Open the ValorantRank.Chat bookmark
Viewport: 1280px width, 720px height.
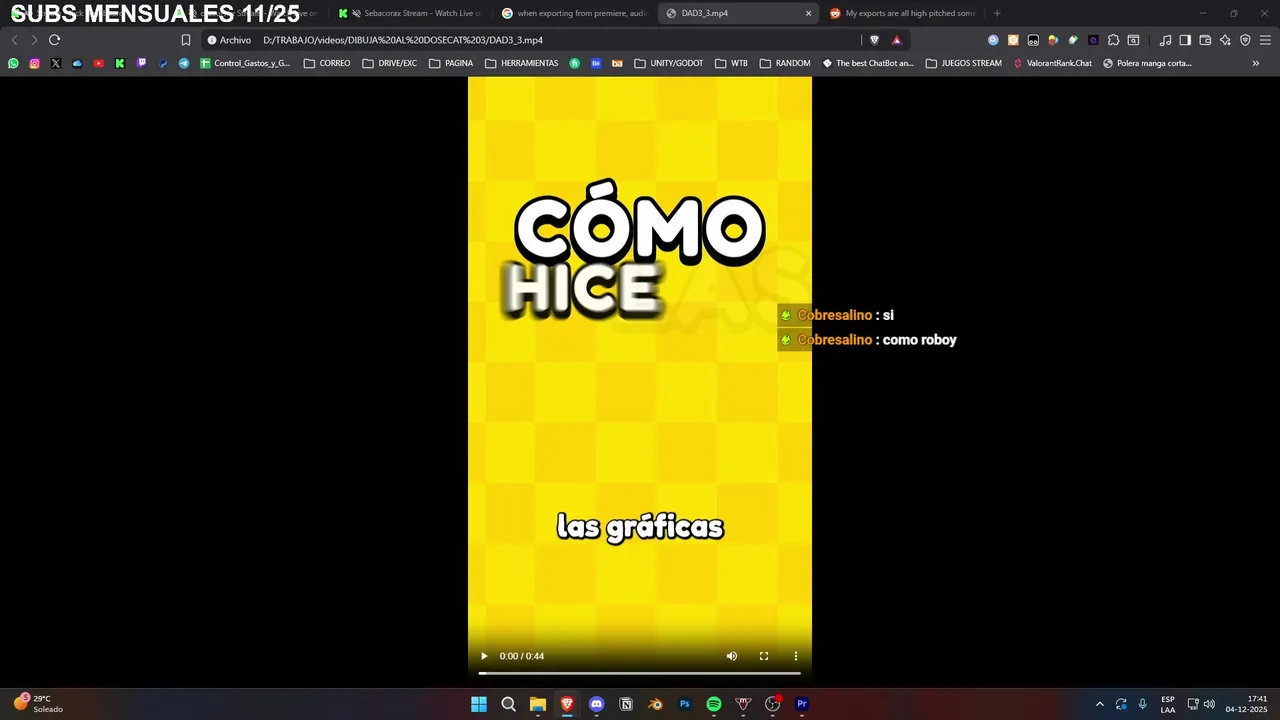1053,63
